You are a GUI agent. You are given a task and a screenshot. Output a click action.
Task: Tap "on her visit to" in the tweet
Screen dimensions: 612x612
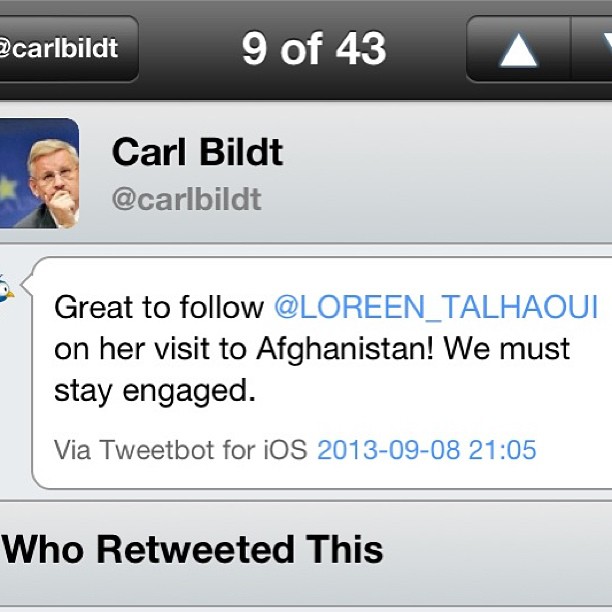pyautogui.click(x=151, y=349)
